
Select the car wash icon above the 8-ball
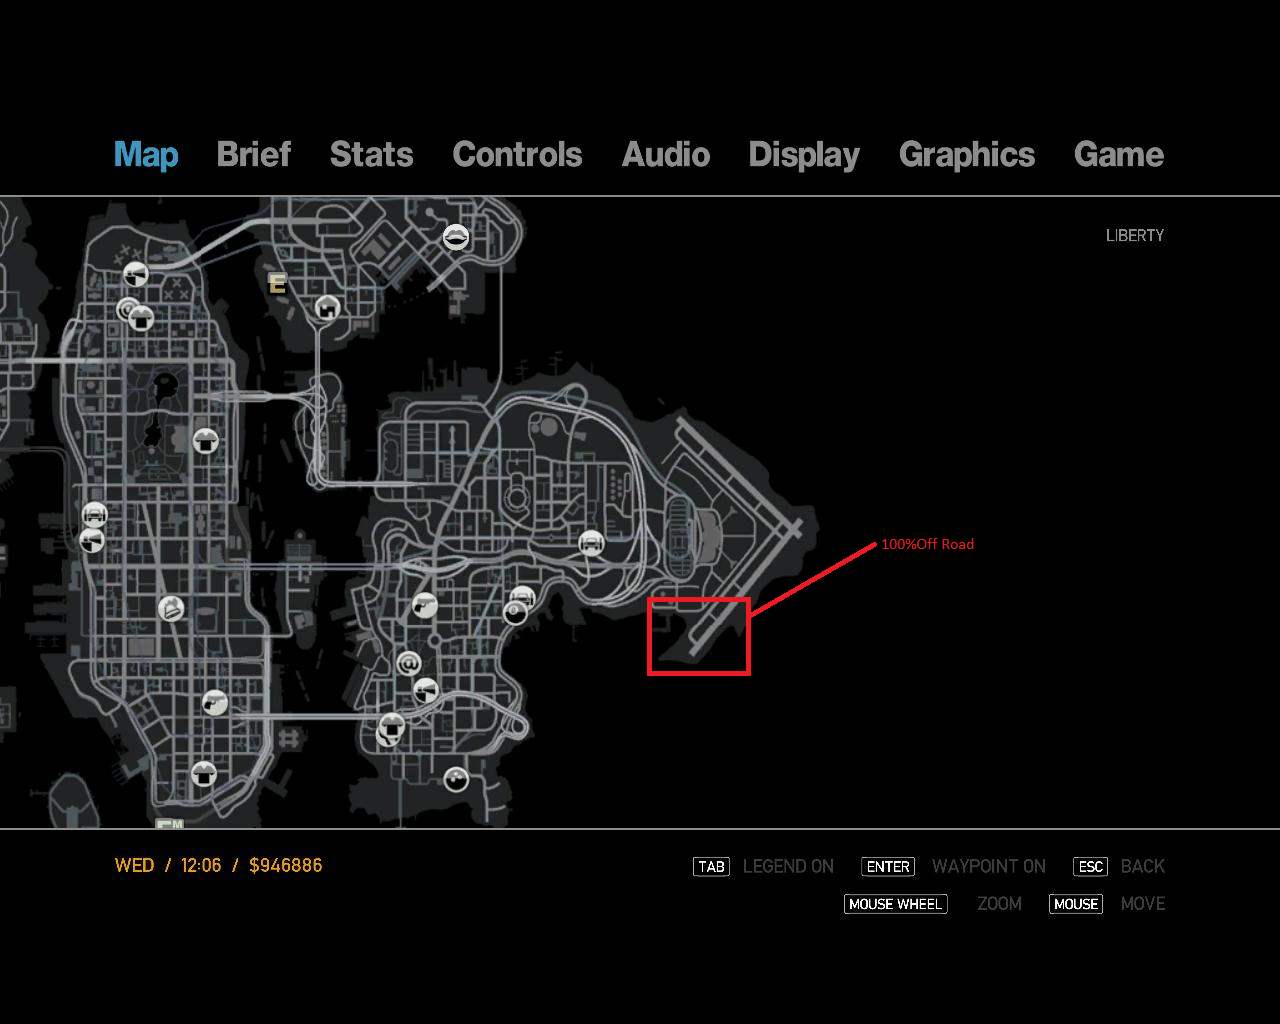523,598
